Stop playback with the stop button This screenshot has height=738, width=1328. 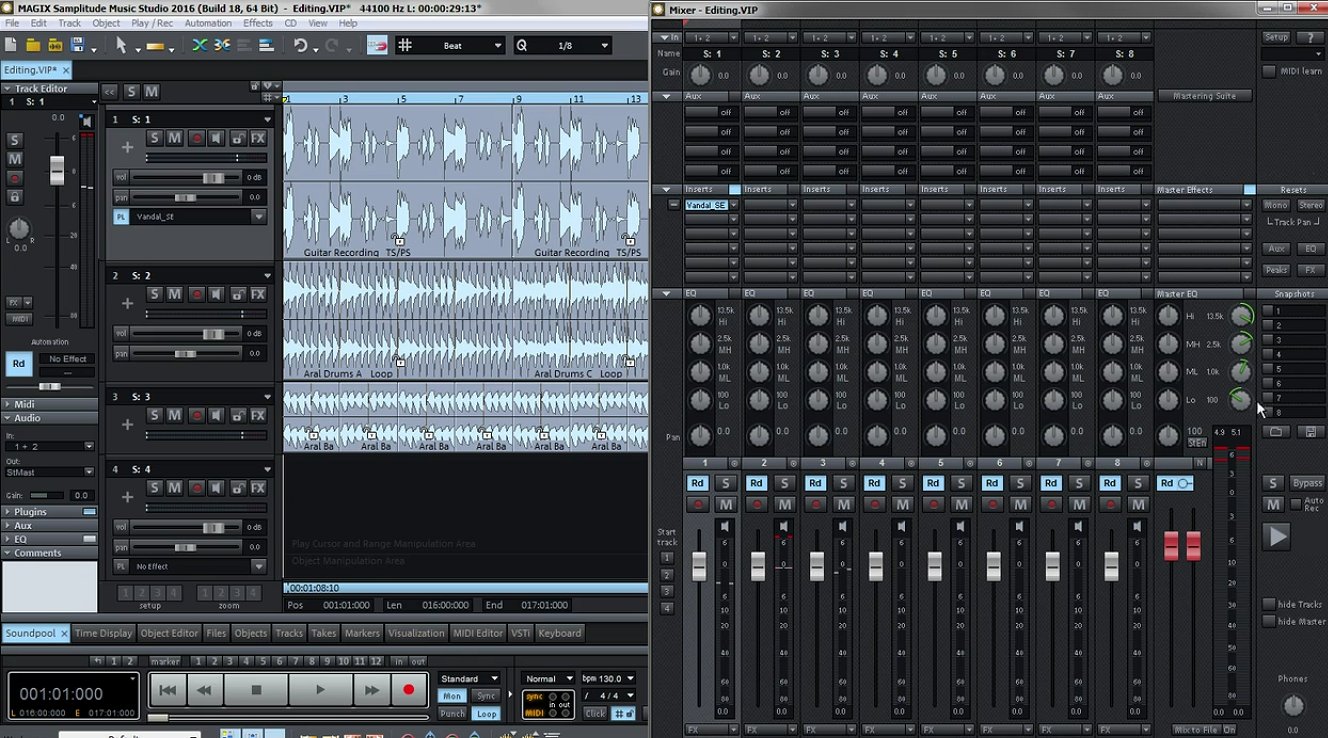point(256,690)
